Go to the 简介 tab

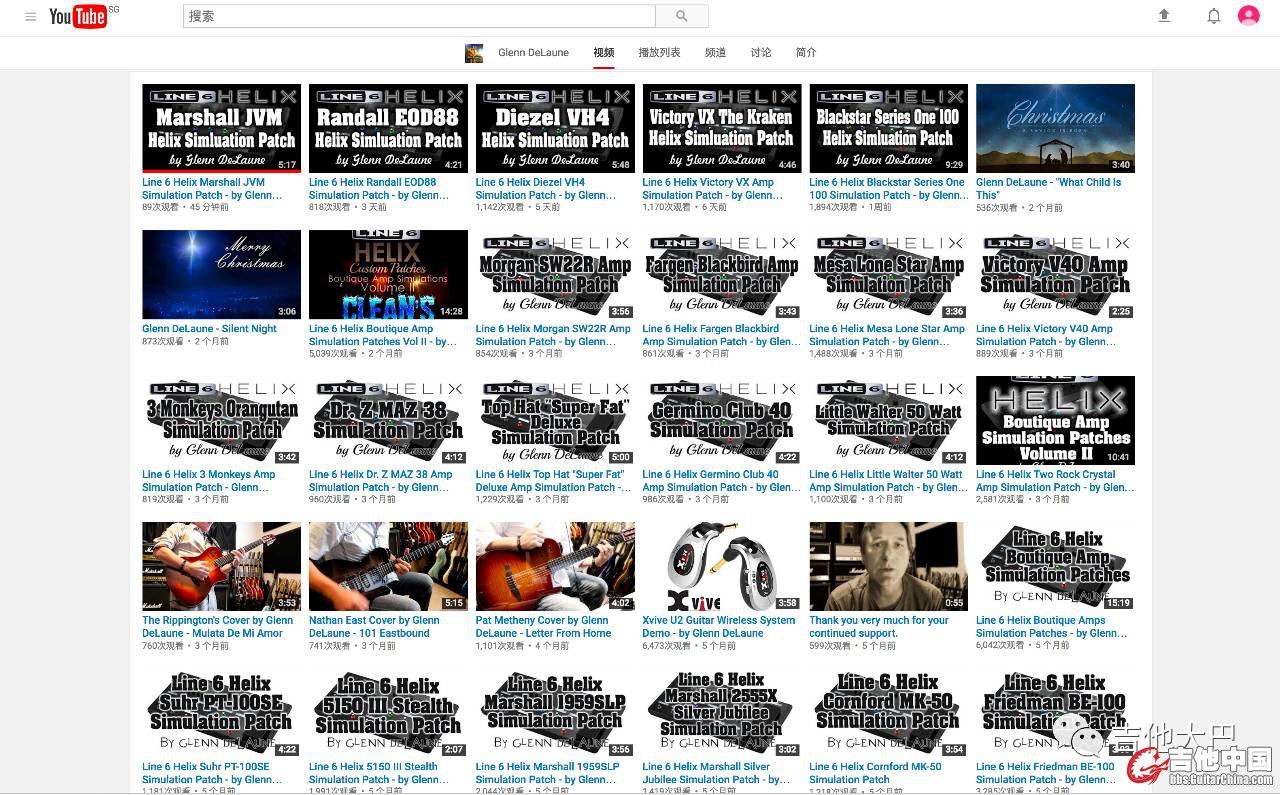click(x=805, y=53)
